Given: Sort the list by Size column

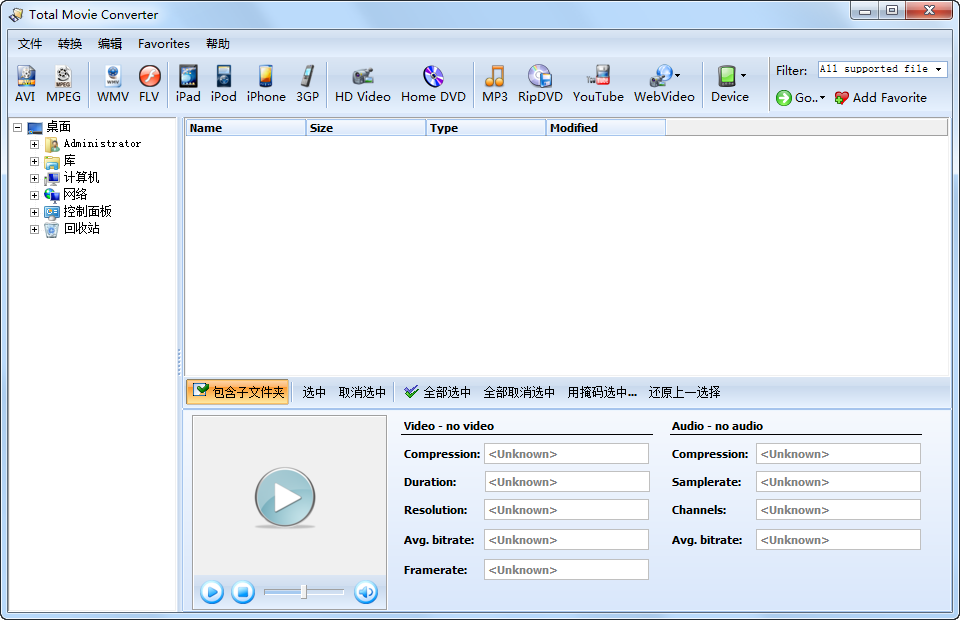Looking at the screenshot, I should (366, 128).
